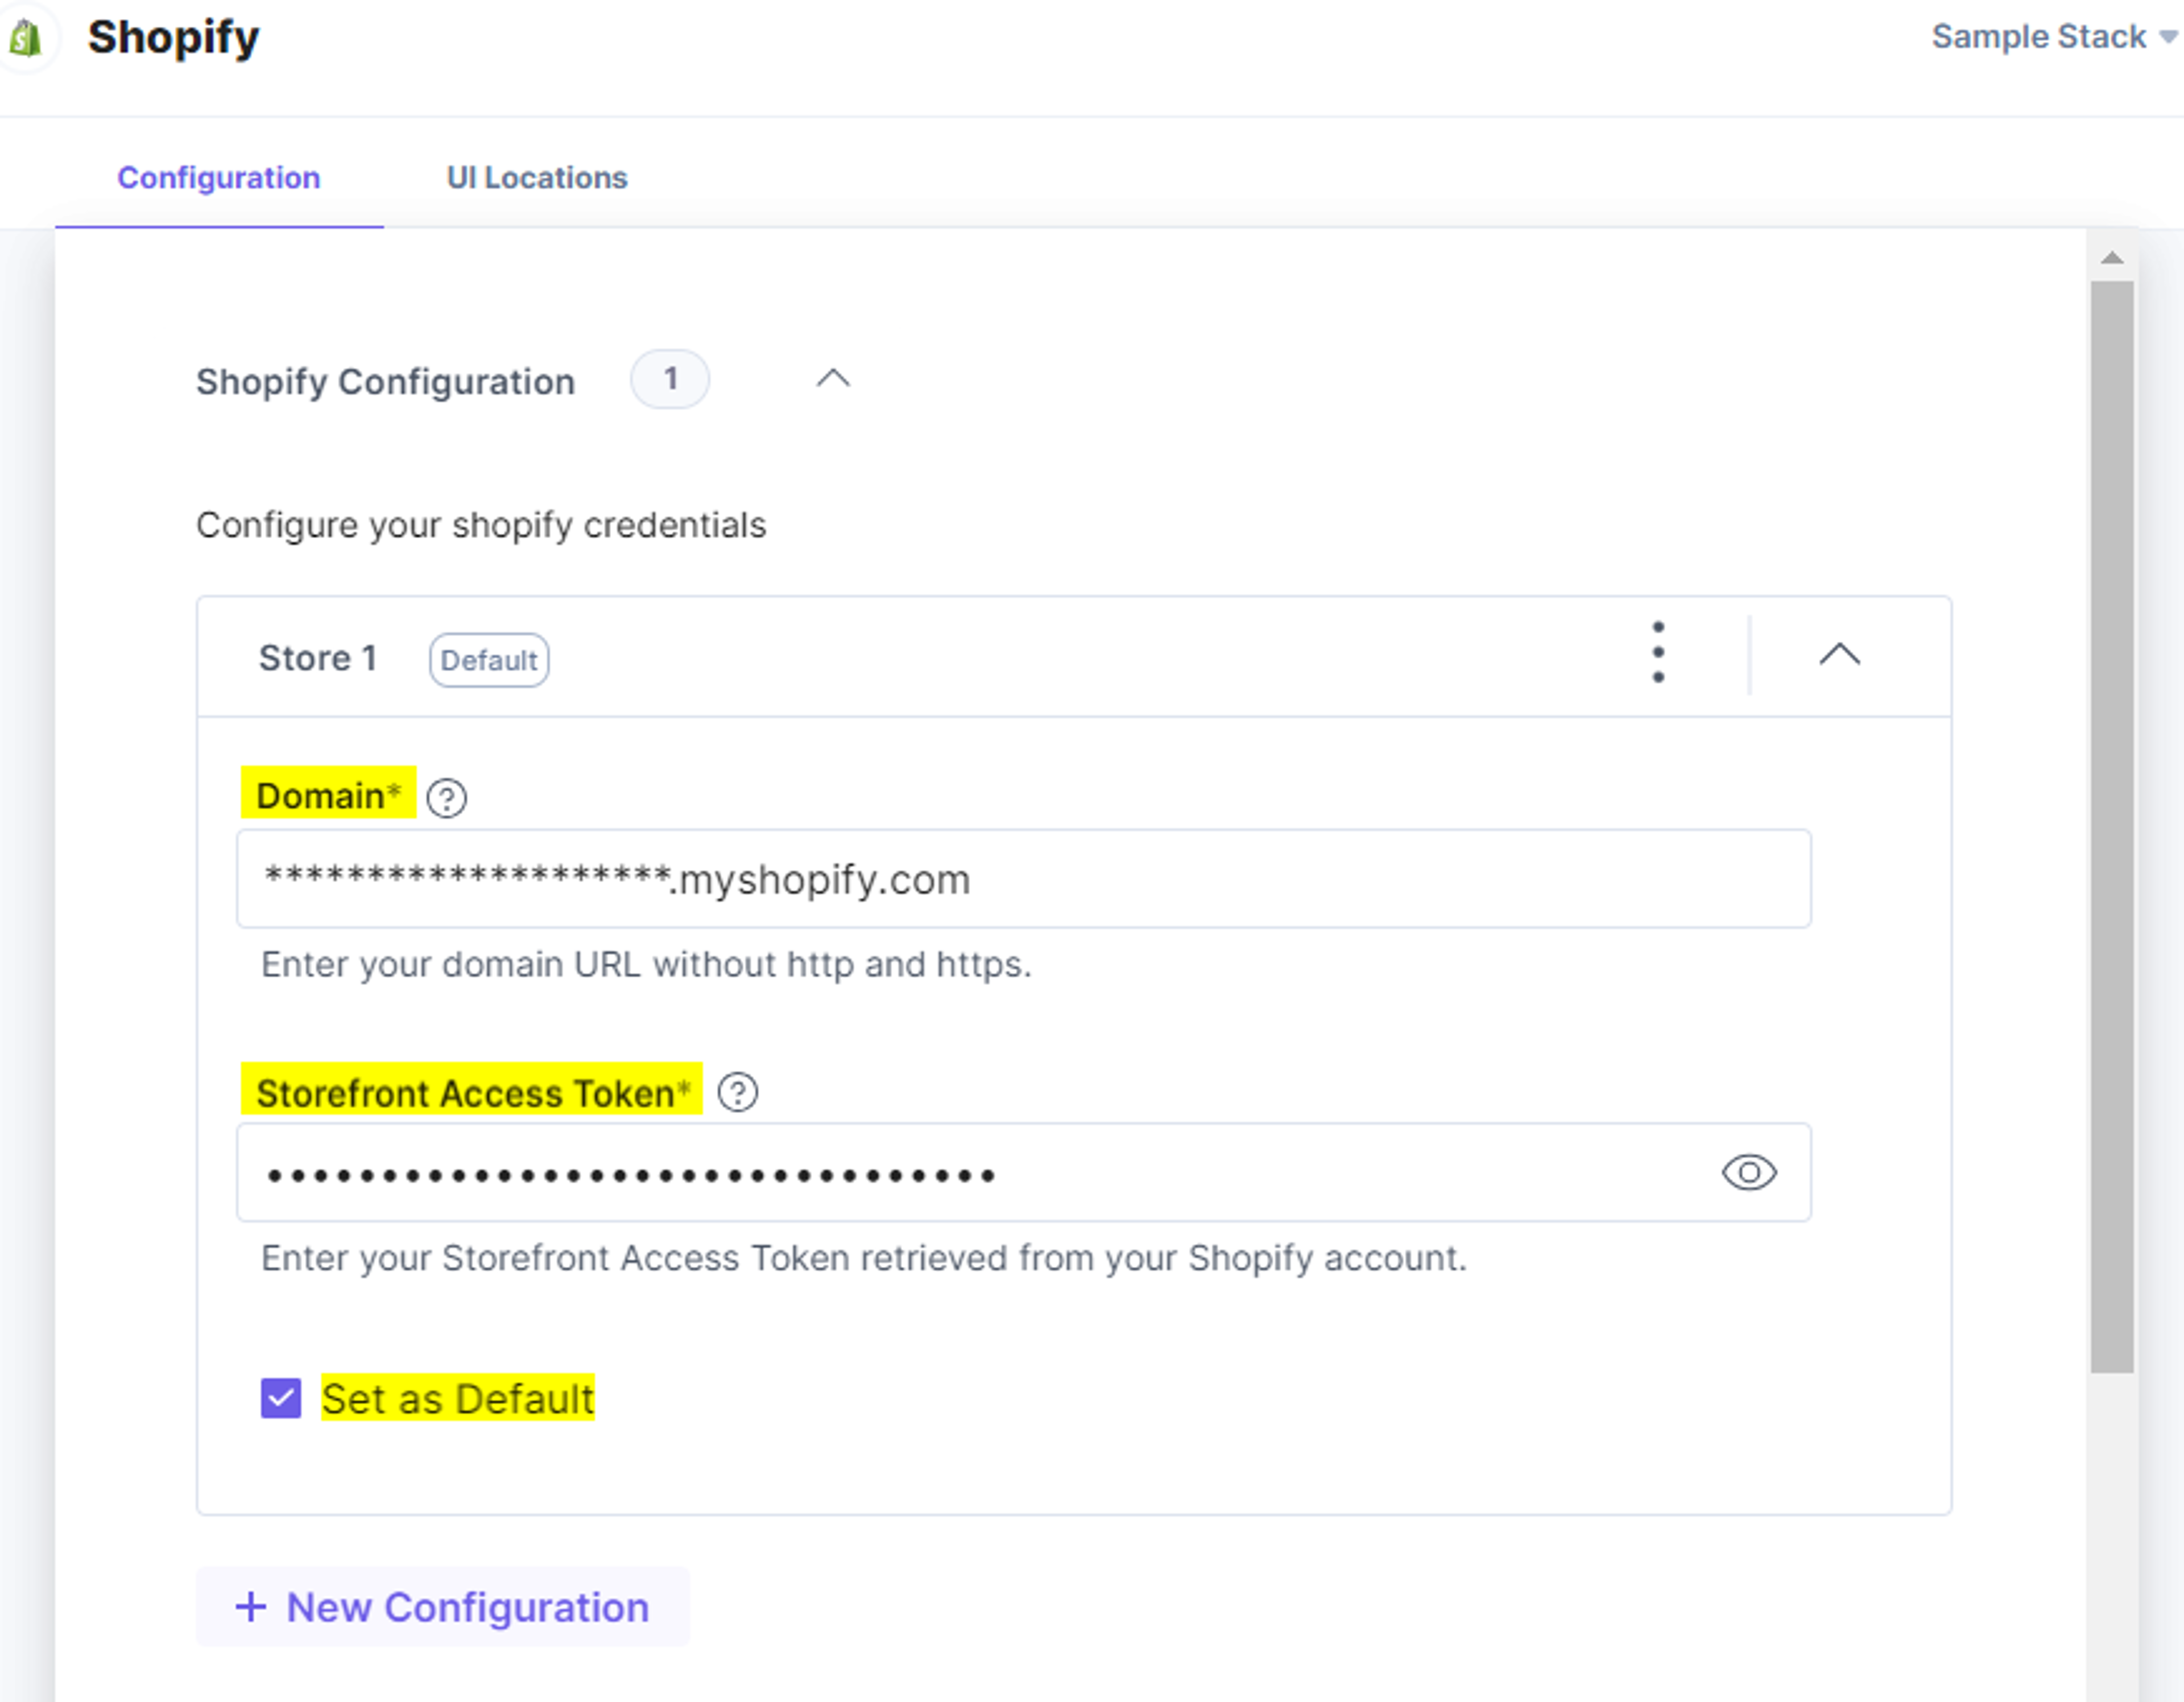Reveal the Storefront Access Token value

pyautogui.click(x=1749, y=1172)
